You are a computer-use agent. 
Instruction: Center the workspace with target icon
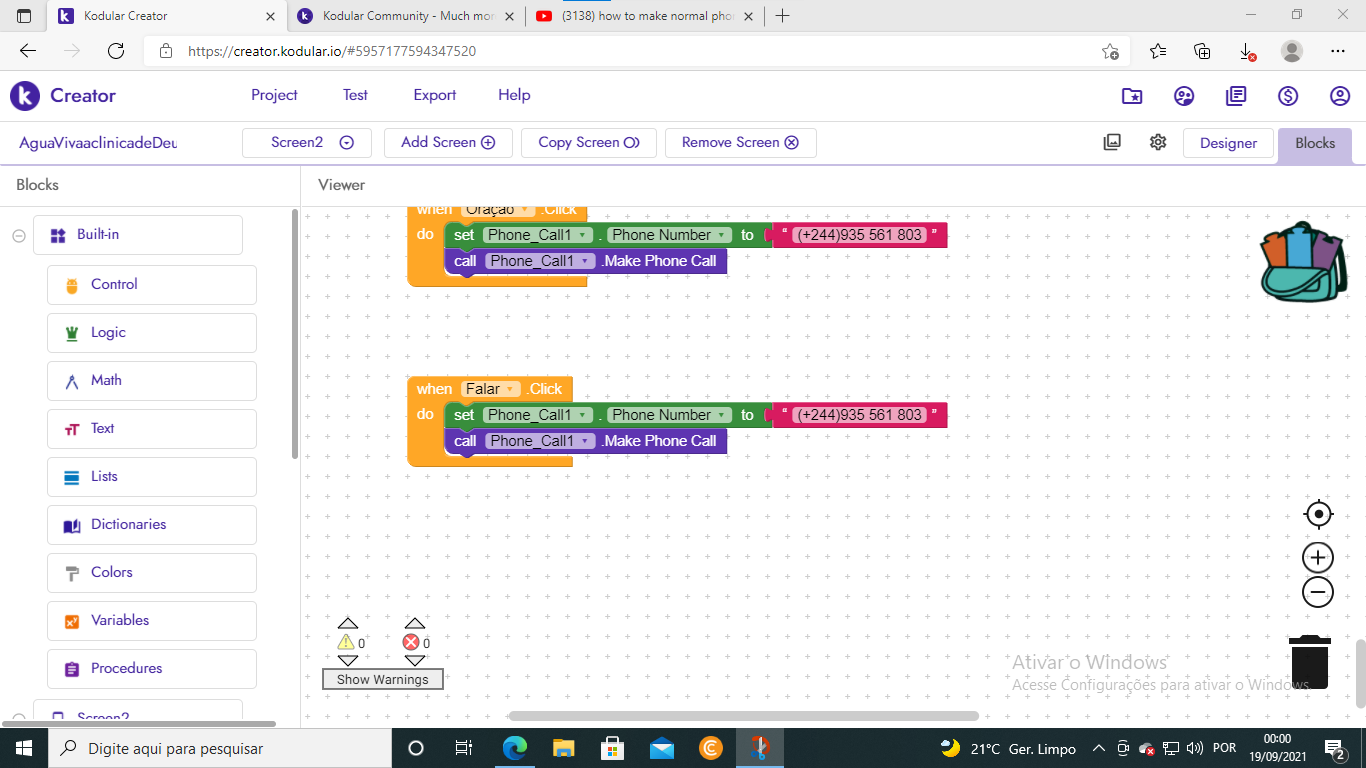1318,514
